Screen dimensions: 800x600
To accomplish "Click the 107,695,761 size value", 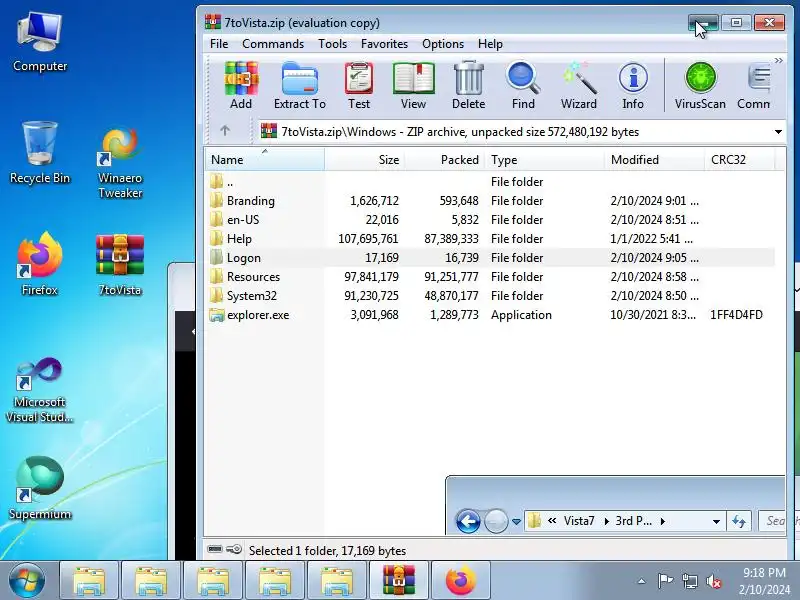I will (x=368, y=239).
